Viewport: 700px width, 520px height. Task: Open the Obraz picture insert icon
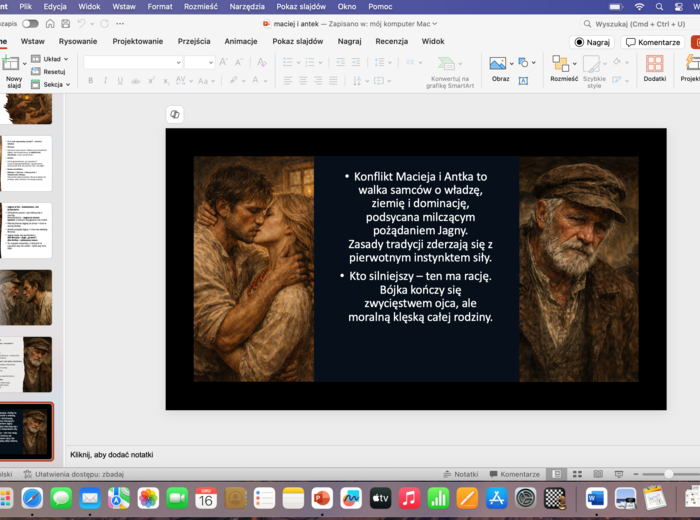tap(498, 64)
